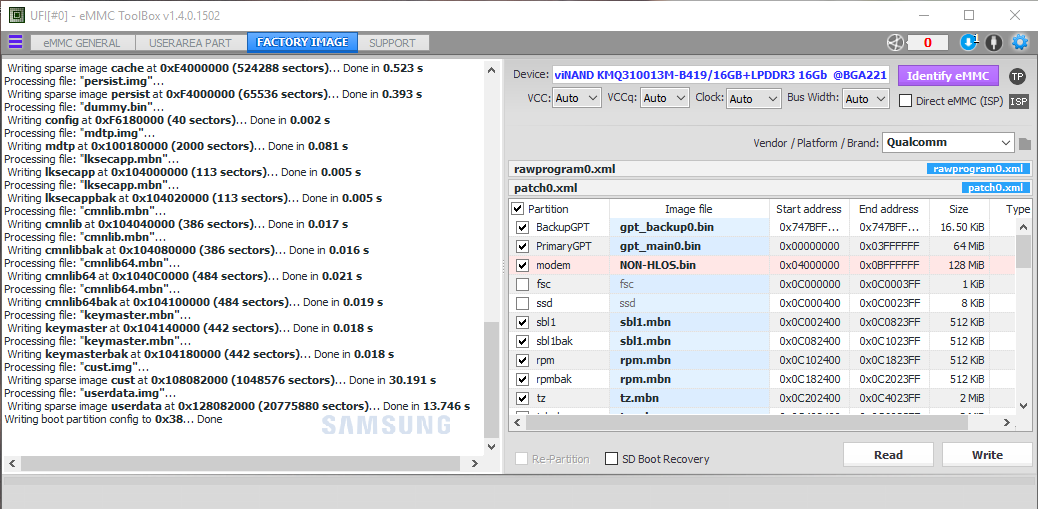Select the FACTORY IMAGE tab
Viewport: 1038px width, 509px height.
pyautogui.click(x=303, y=42)
